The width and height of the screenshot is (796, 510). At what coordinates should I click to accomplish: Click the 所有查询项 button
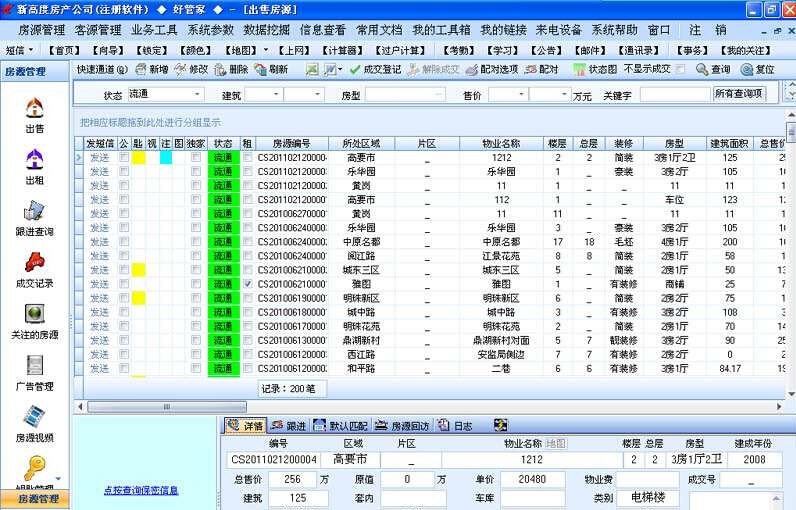(x=739, y=93)
